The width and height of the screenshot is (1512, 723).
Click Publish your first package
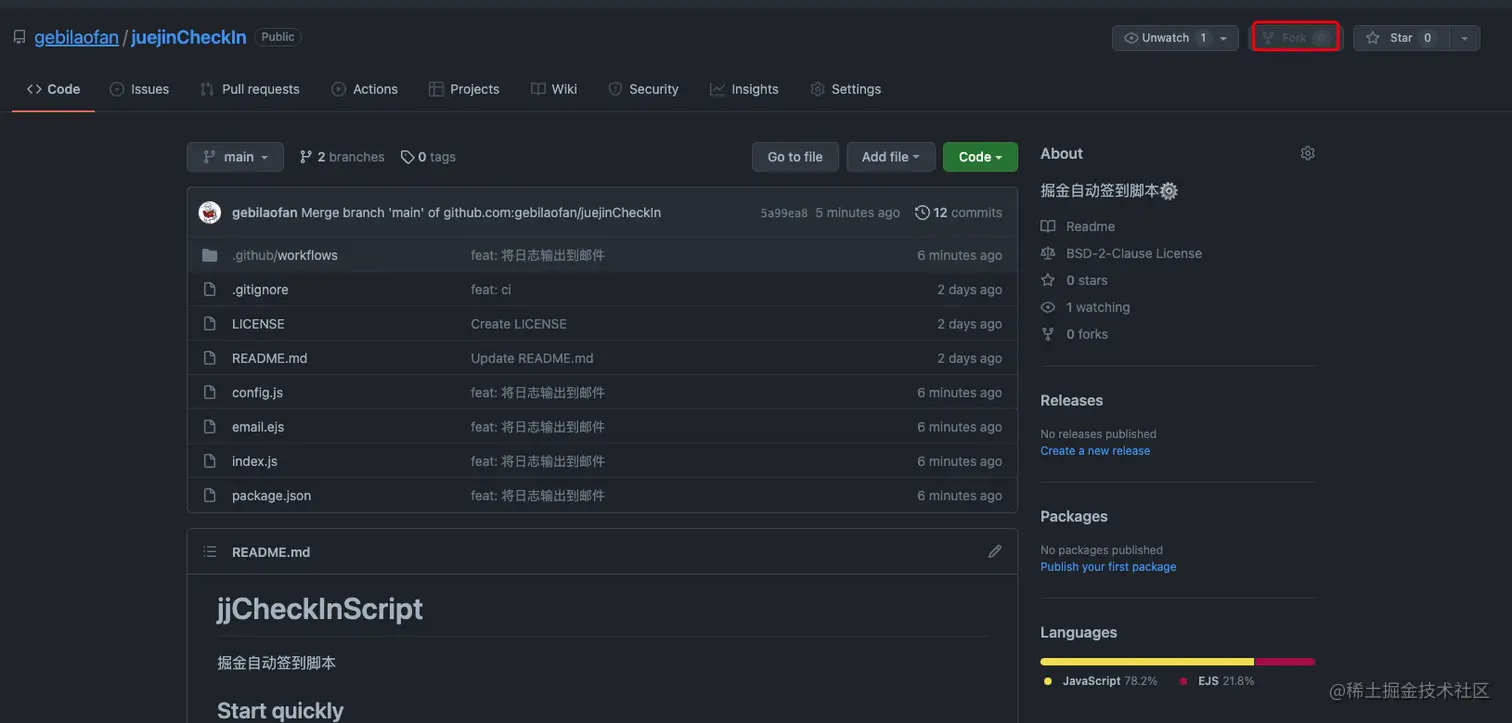pyautogui.click(x=1108, y=567)
